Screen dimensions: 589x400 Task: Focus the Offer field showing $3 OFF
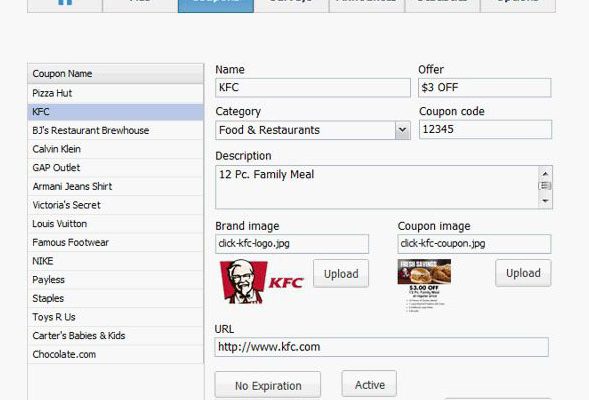[485, 88]
